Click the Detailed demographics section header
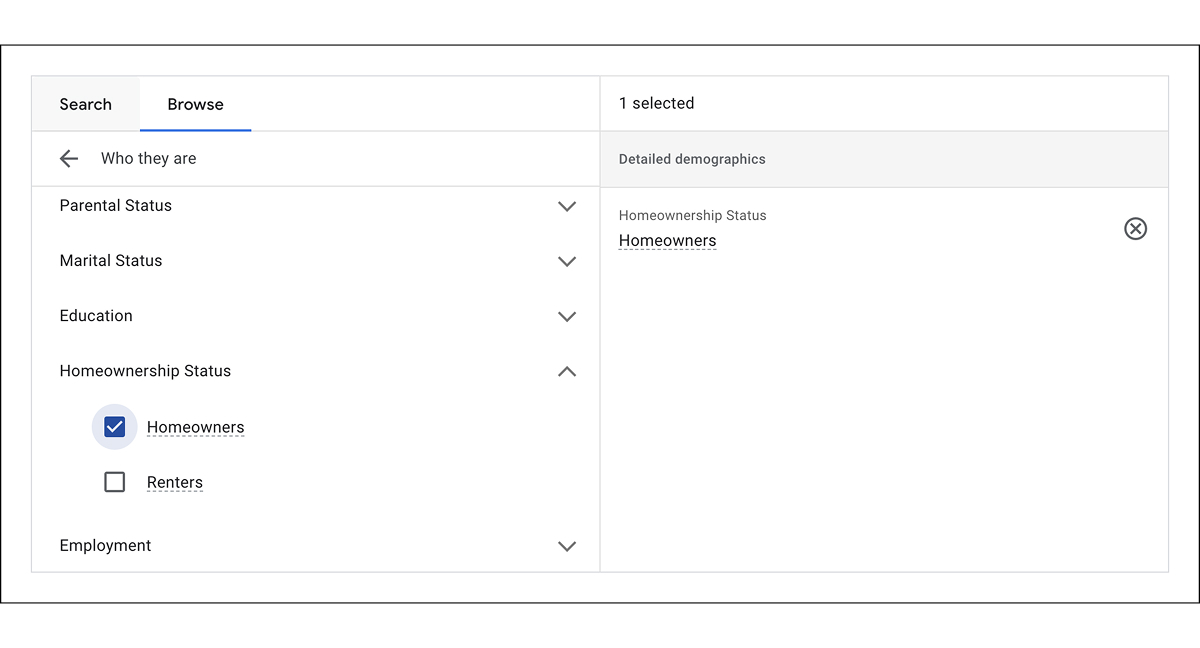This screenshot has height=648, width=1200. coord(692,159)
